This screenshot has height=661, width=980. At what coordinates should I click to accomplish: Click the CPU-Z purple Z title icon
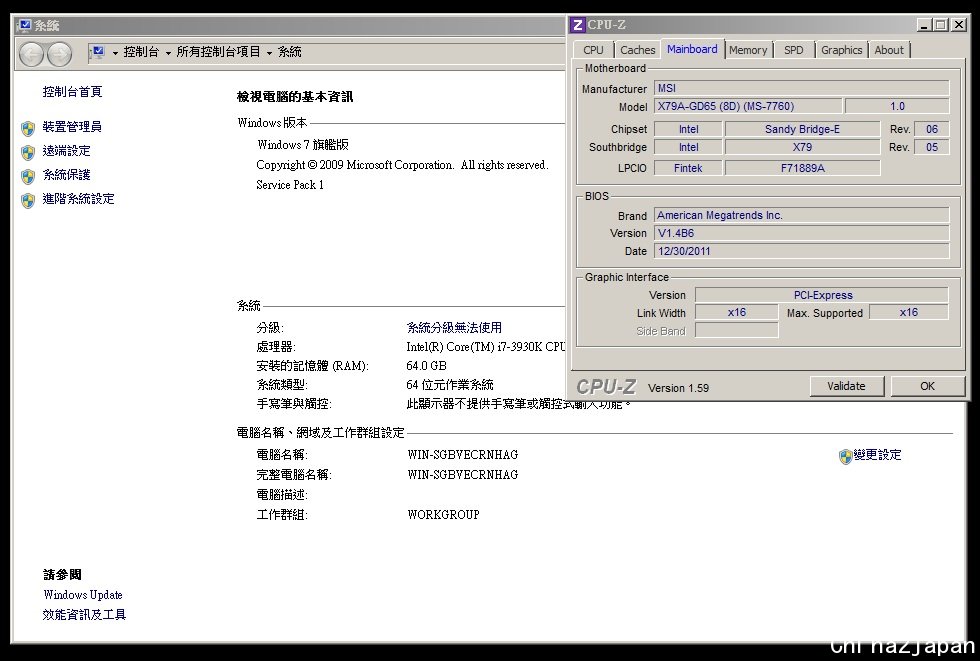click(578, 25)
